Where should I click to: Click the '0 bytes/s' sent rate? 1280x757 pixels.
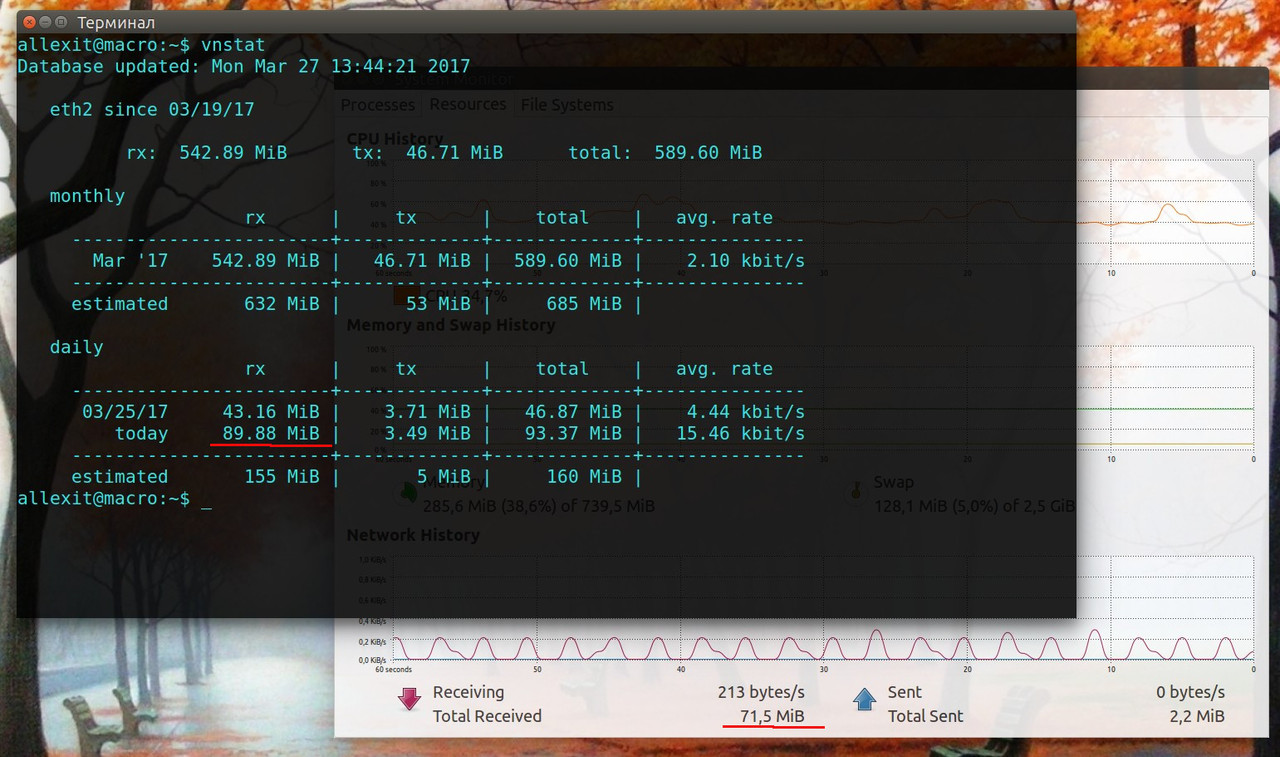point(1190,692)
